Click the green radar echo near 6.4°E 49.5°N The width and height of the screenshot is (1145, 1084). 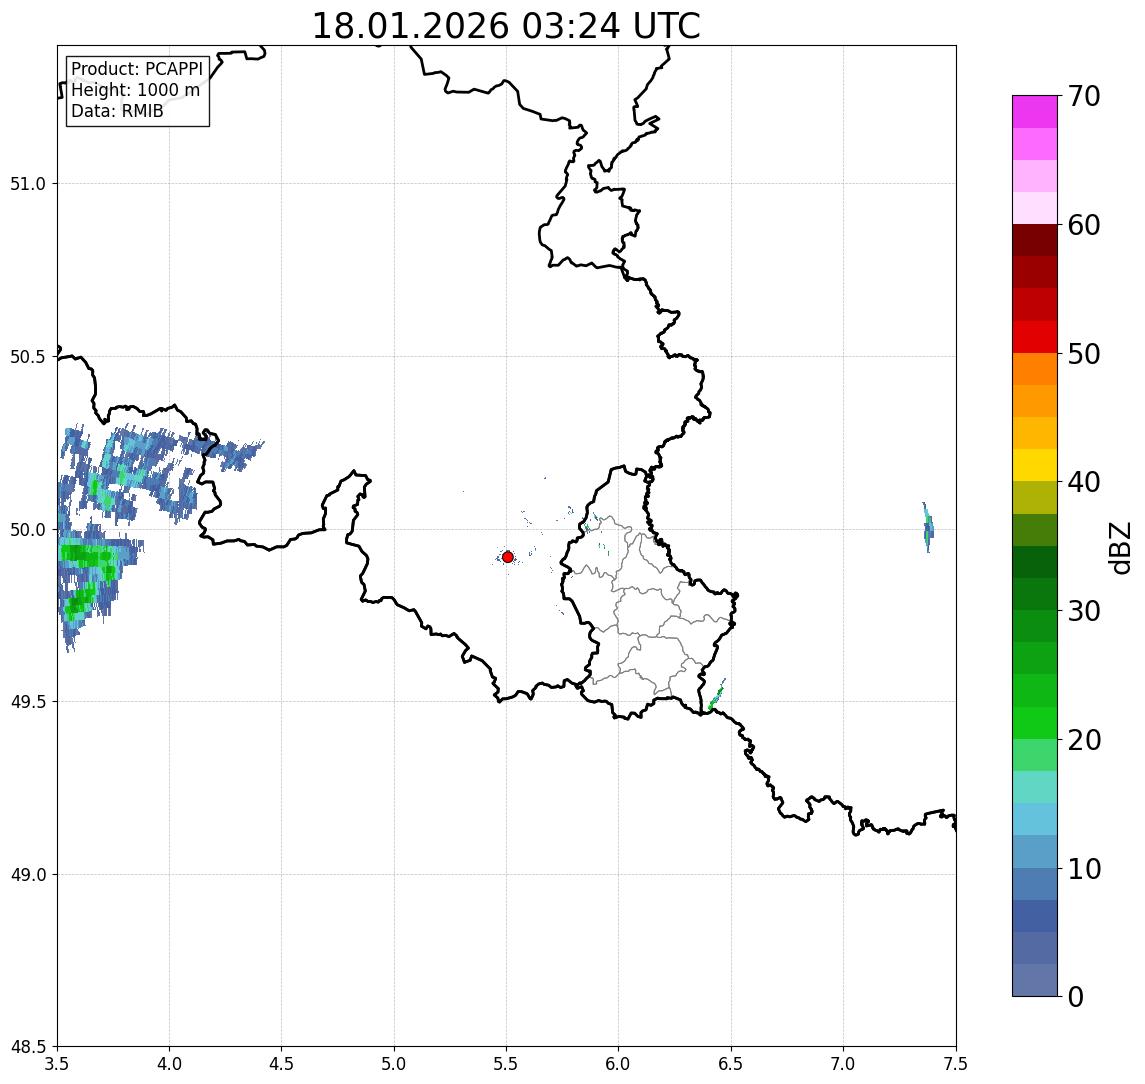click(x=716, y=696)
